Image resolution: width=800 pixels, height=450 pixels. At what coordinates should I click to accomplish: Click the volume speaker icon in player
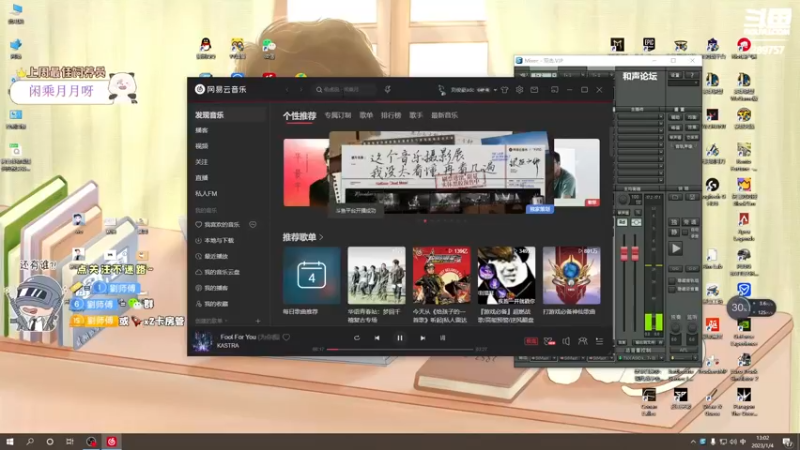566,341
